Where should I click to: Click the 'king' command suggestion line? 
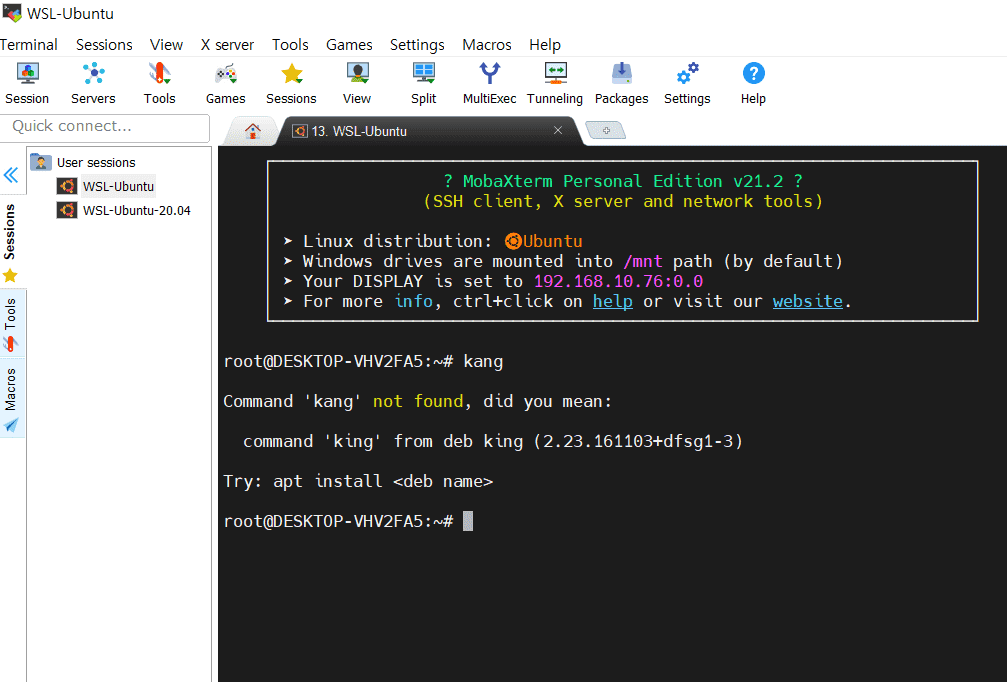point(493,441)
